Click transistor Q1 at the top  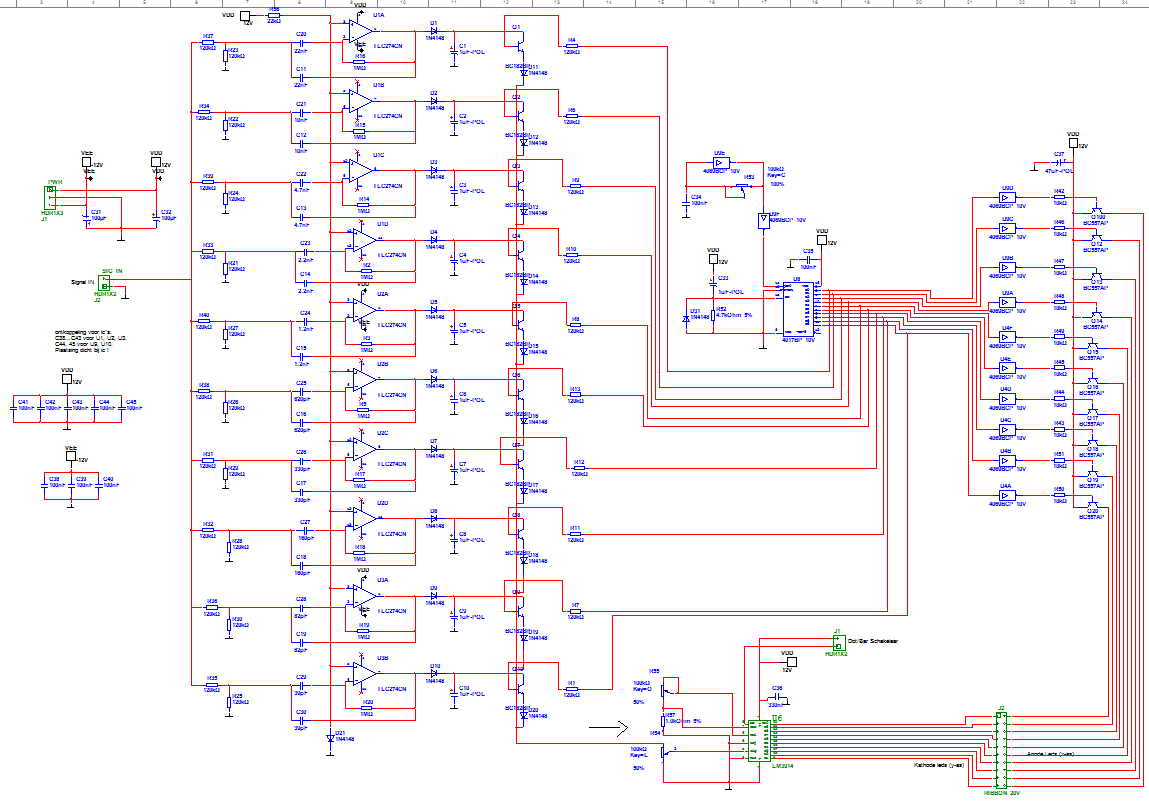518,40
